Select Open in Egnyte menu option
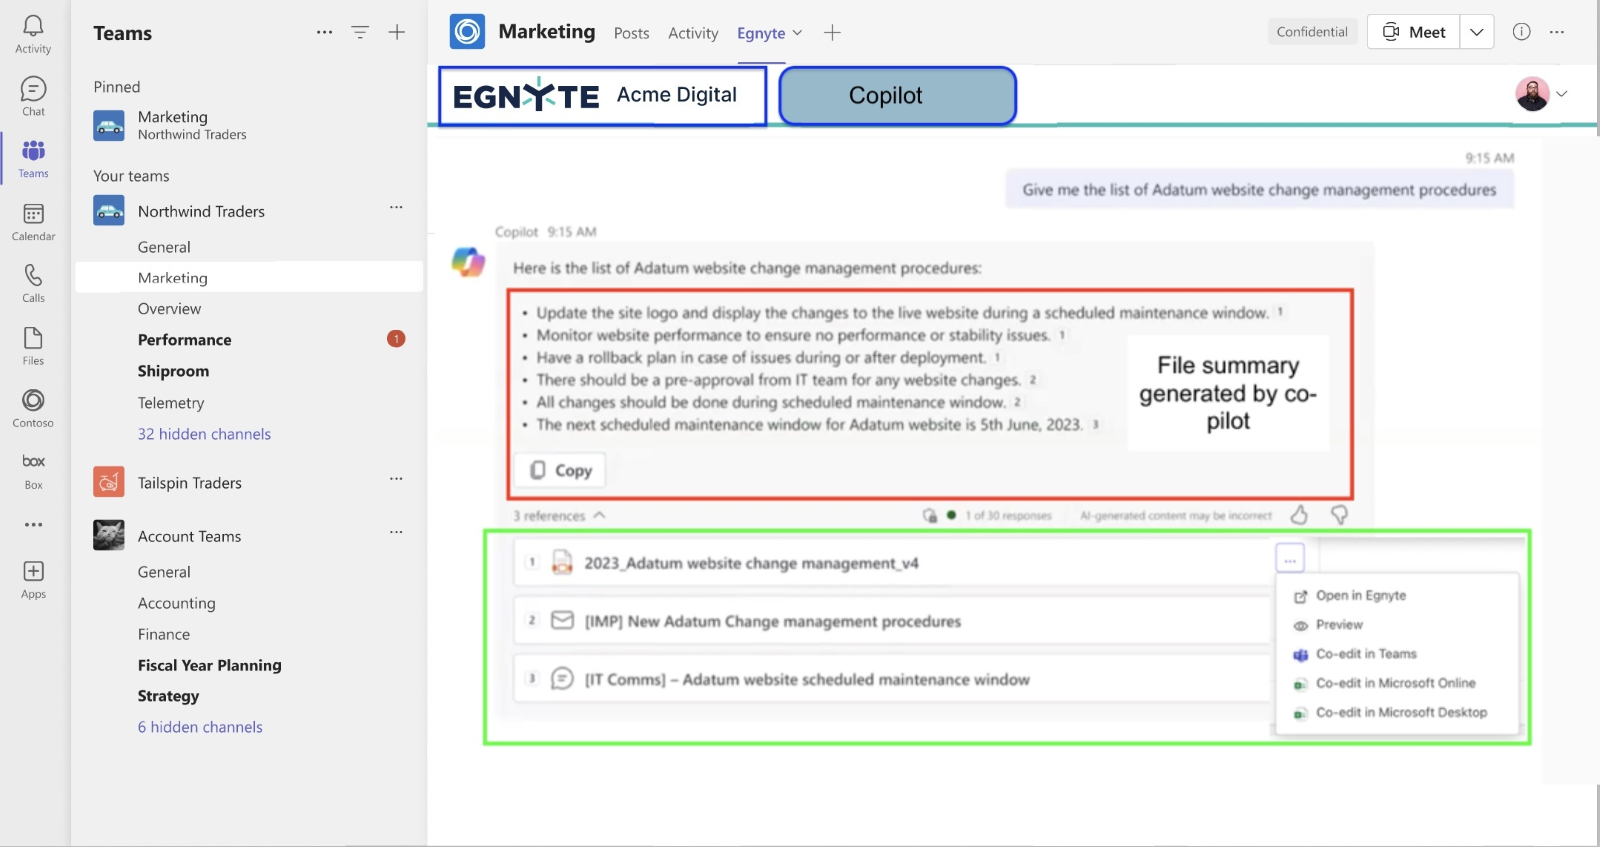 click(1360, 596)
